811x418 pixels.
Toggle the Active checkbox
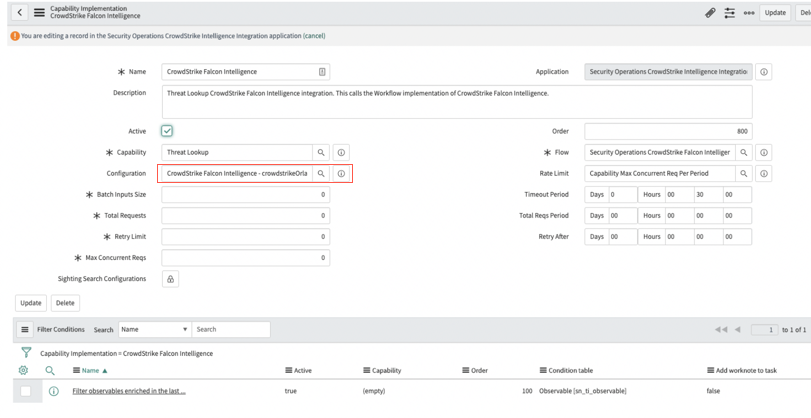click(167, 131)
